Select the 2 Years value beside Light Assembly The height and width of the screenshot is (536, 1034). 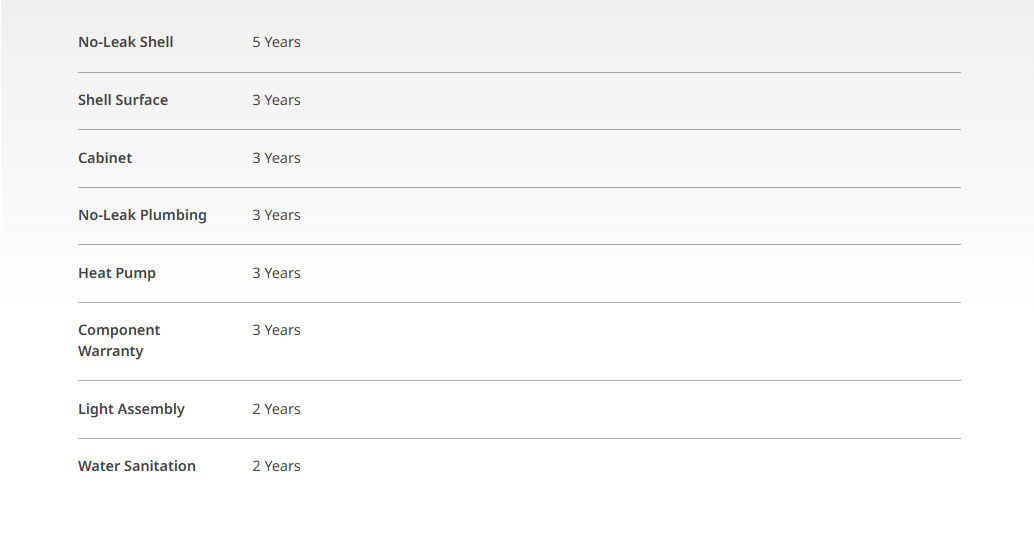[276, 409]
